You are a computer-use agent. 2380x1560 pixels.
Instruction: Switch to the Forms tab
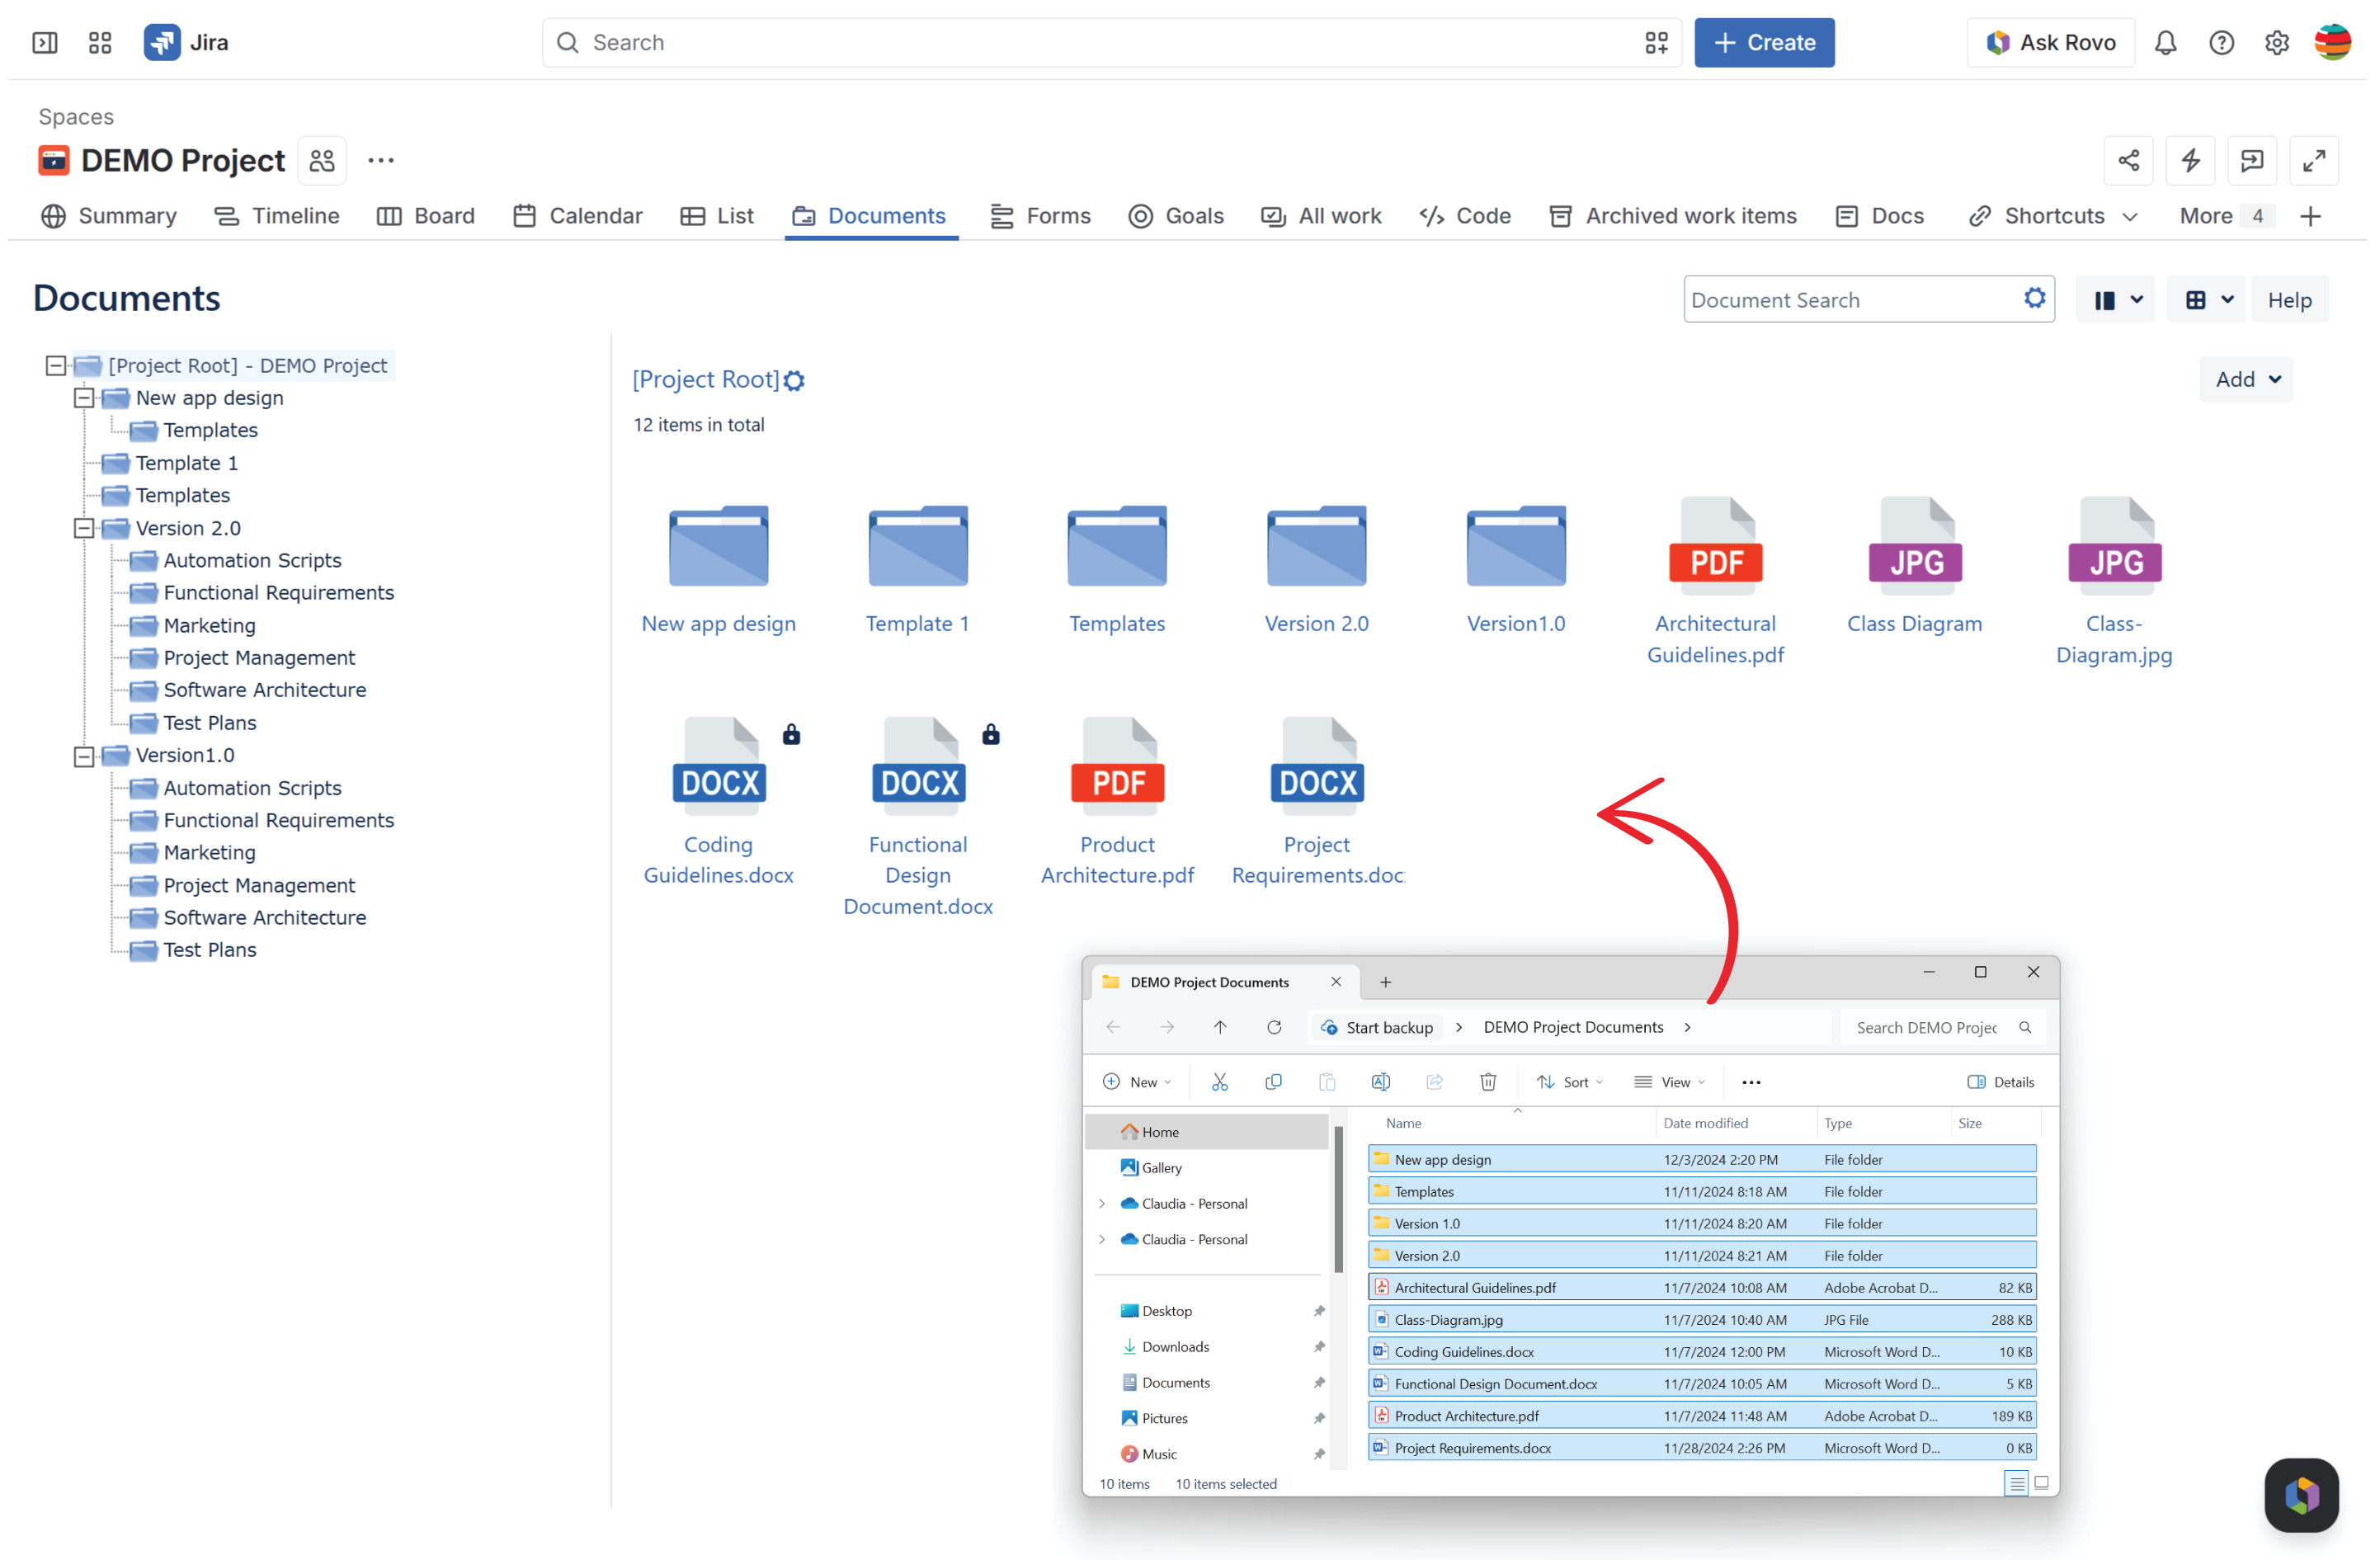[1040, 216]
